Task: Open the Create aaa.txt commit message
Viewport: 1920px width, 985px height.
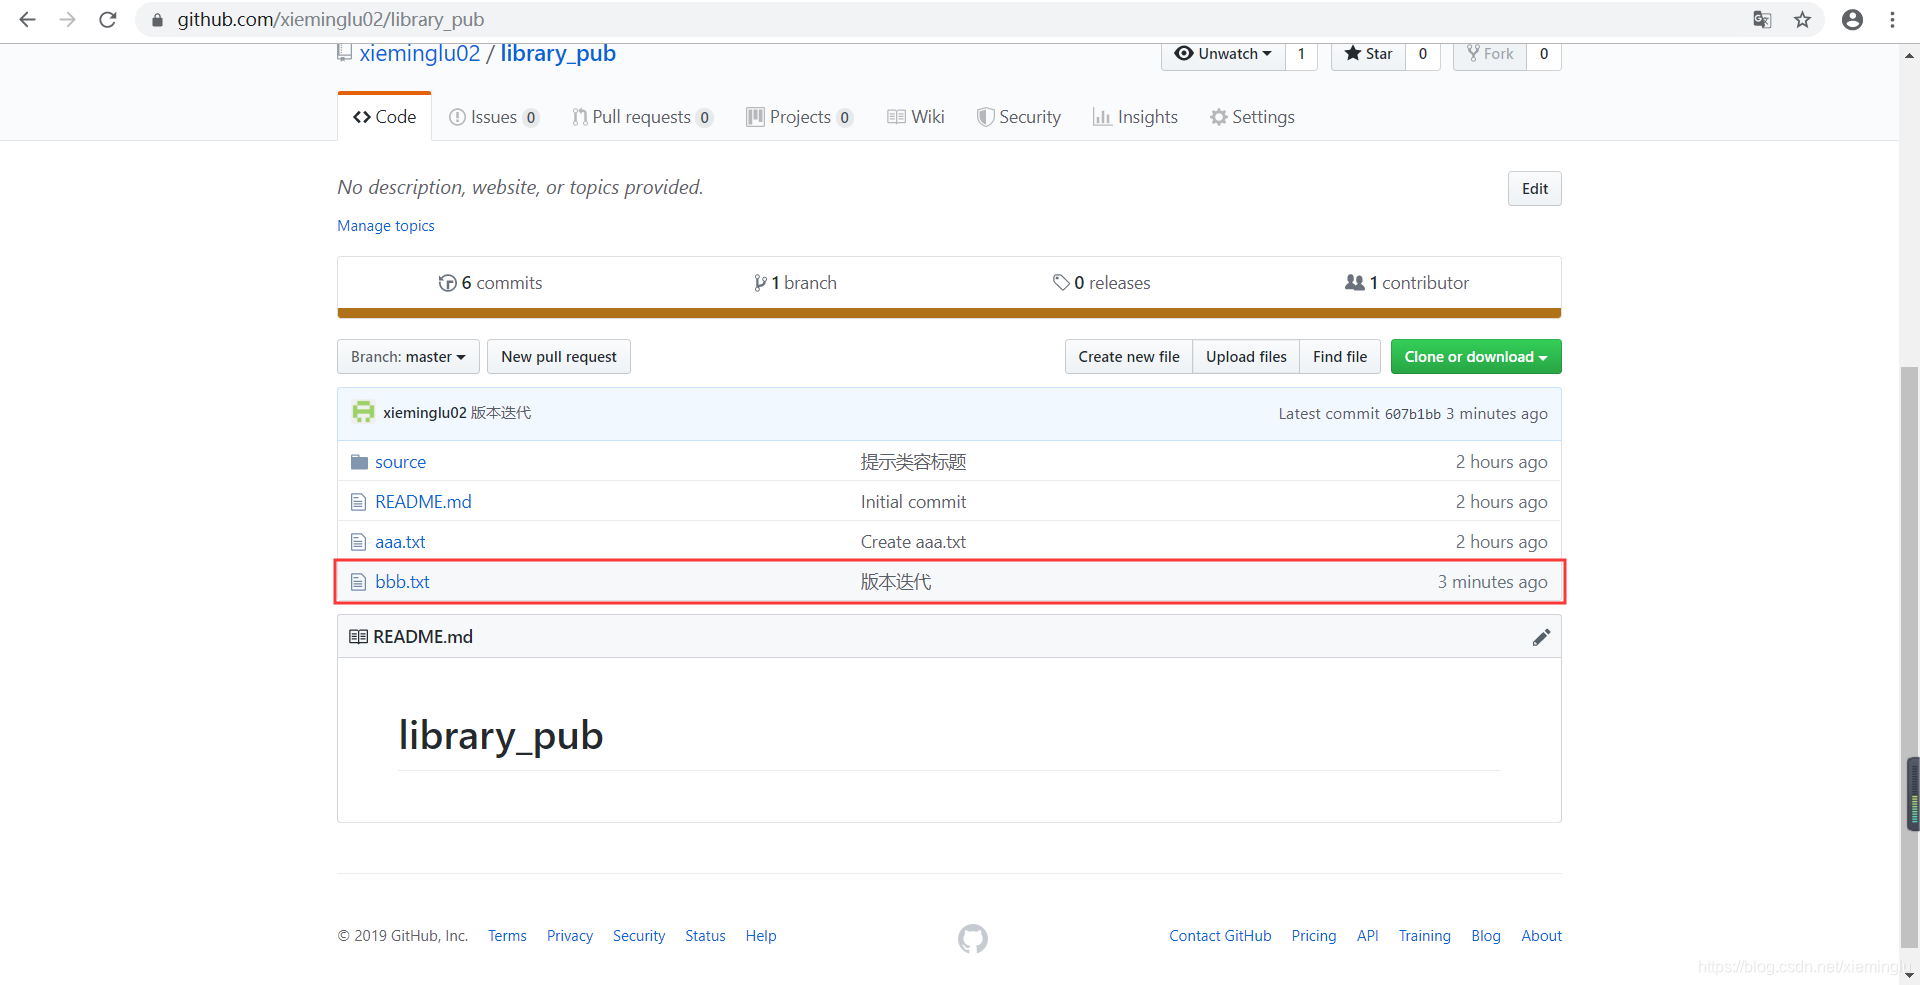Action: 913,542
